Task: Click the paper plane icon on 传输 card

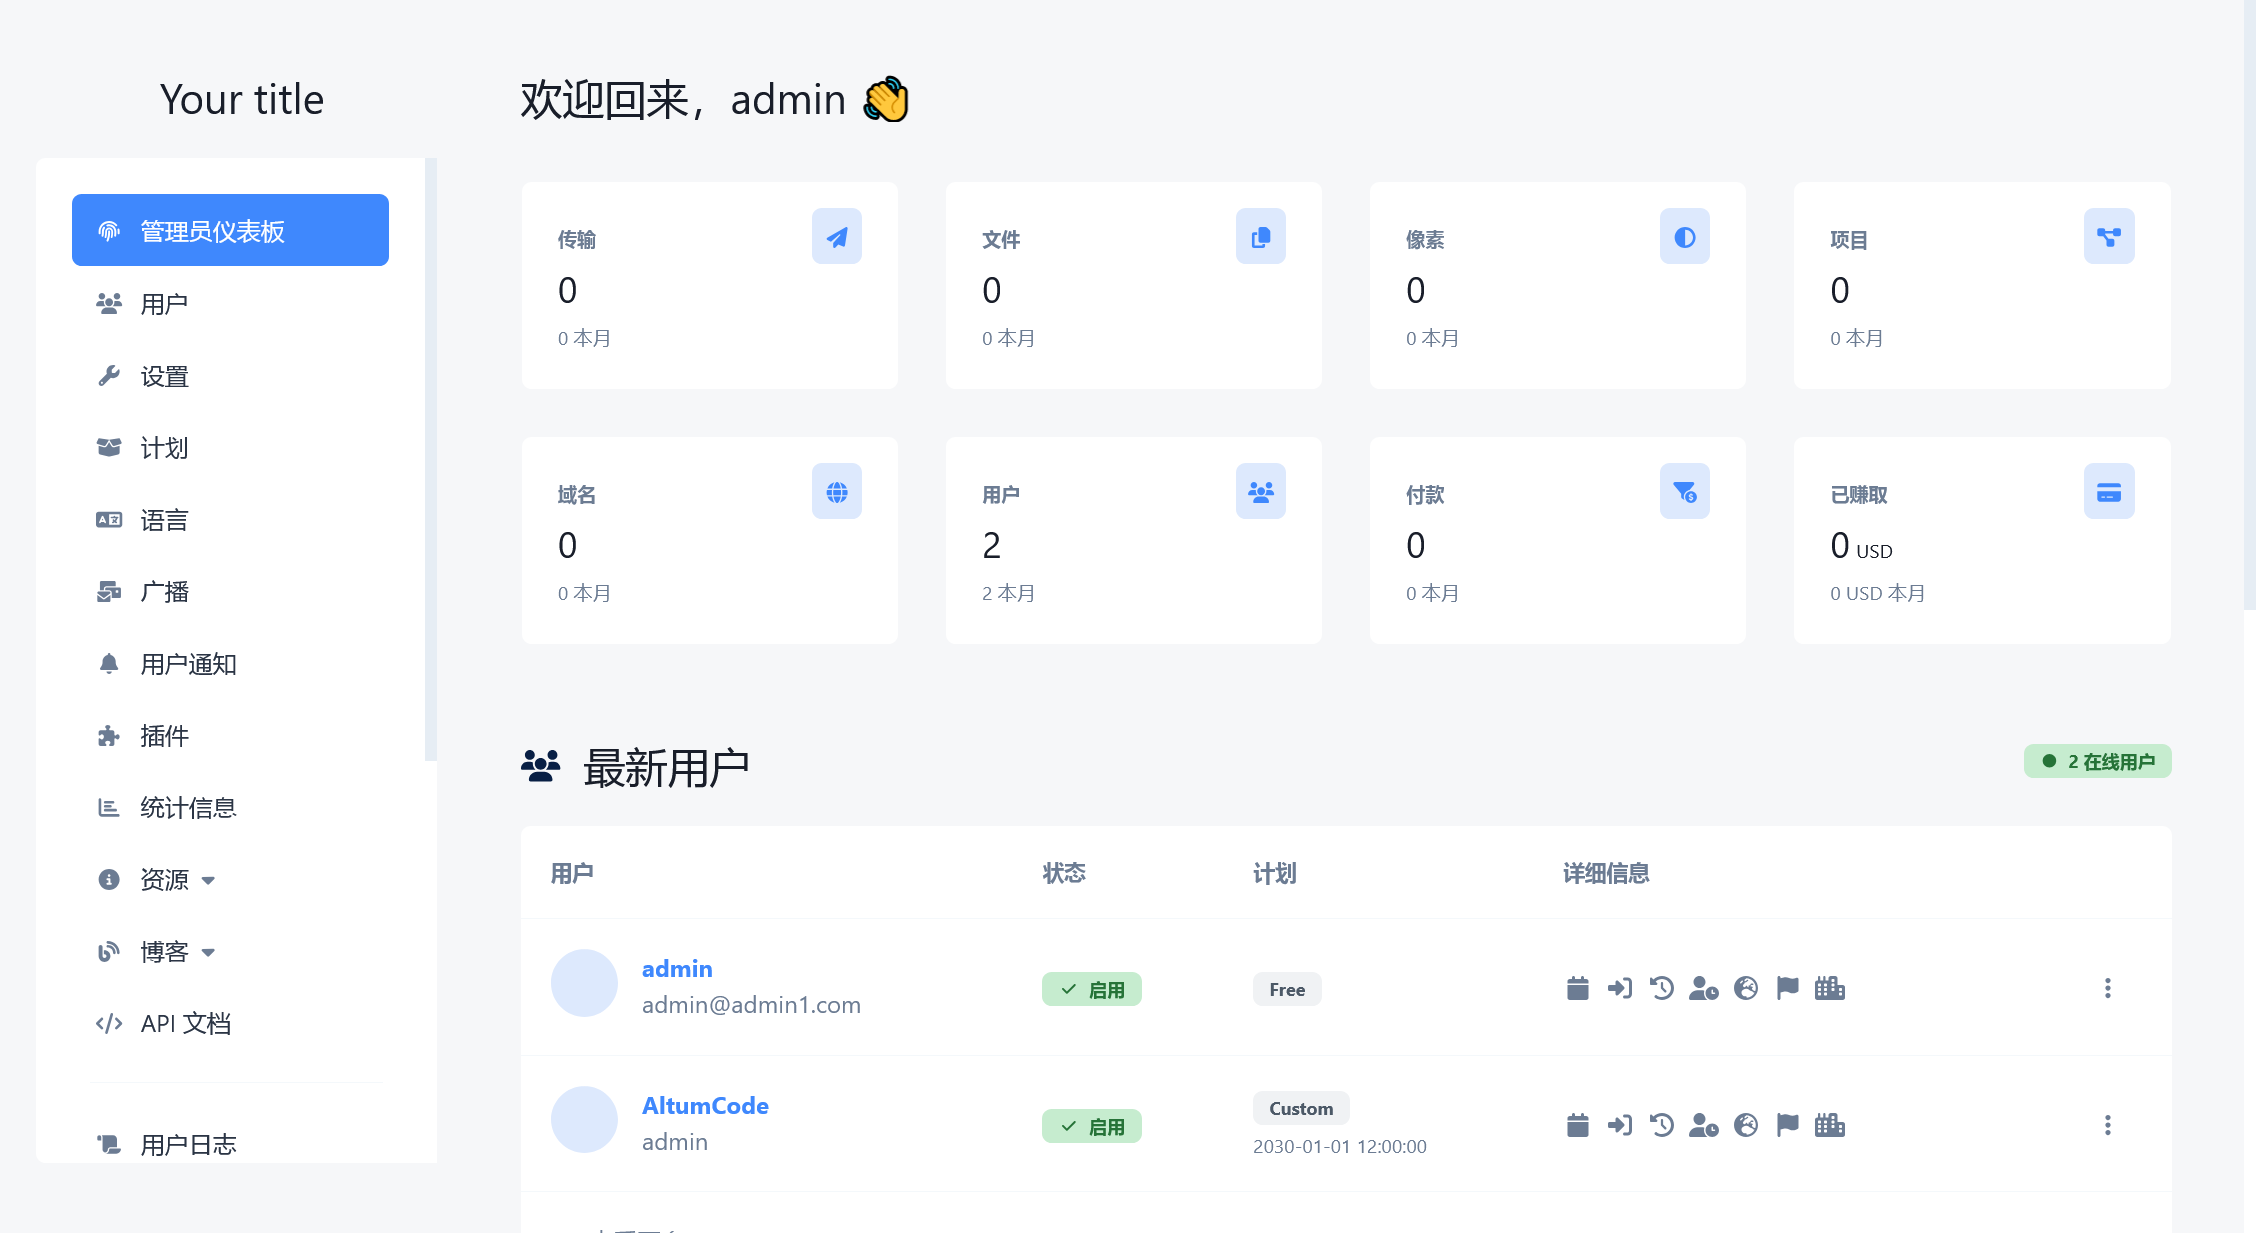Action: click(836, 237)
